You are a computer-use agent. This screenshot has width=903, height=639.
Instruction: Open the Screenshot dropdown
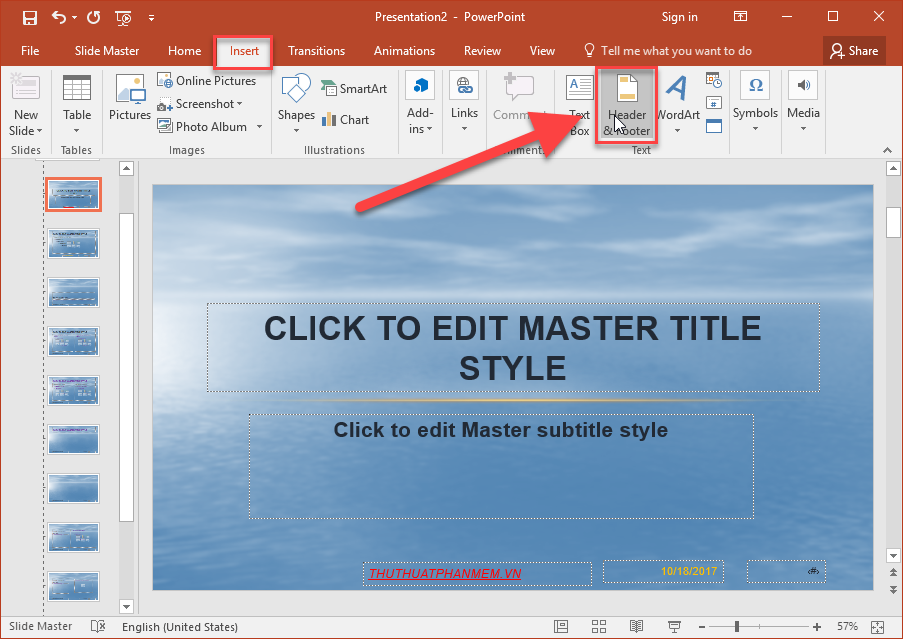[x=200, y=104]
